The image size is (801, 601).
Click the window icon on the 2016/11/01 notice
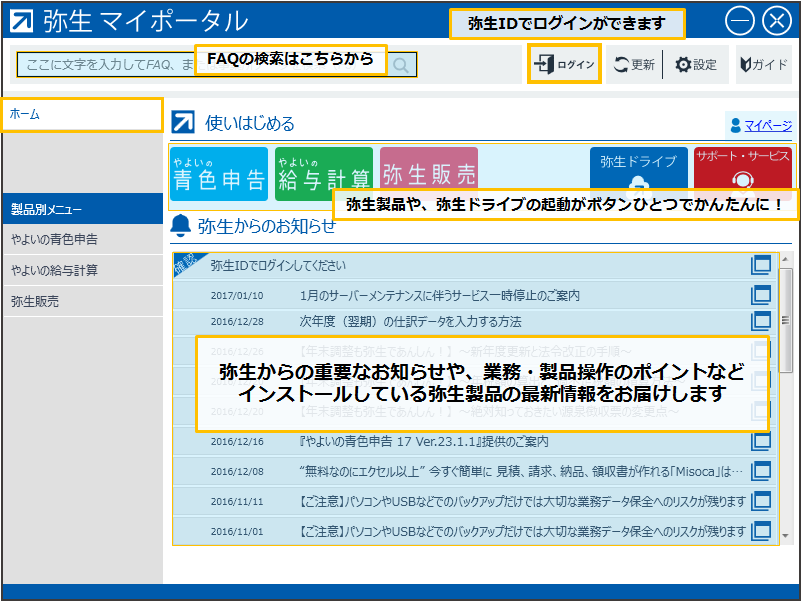761,531
